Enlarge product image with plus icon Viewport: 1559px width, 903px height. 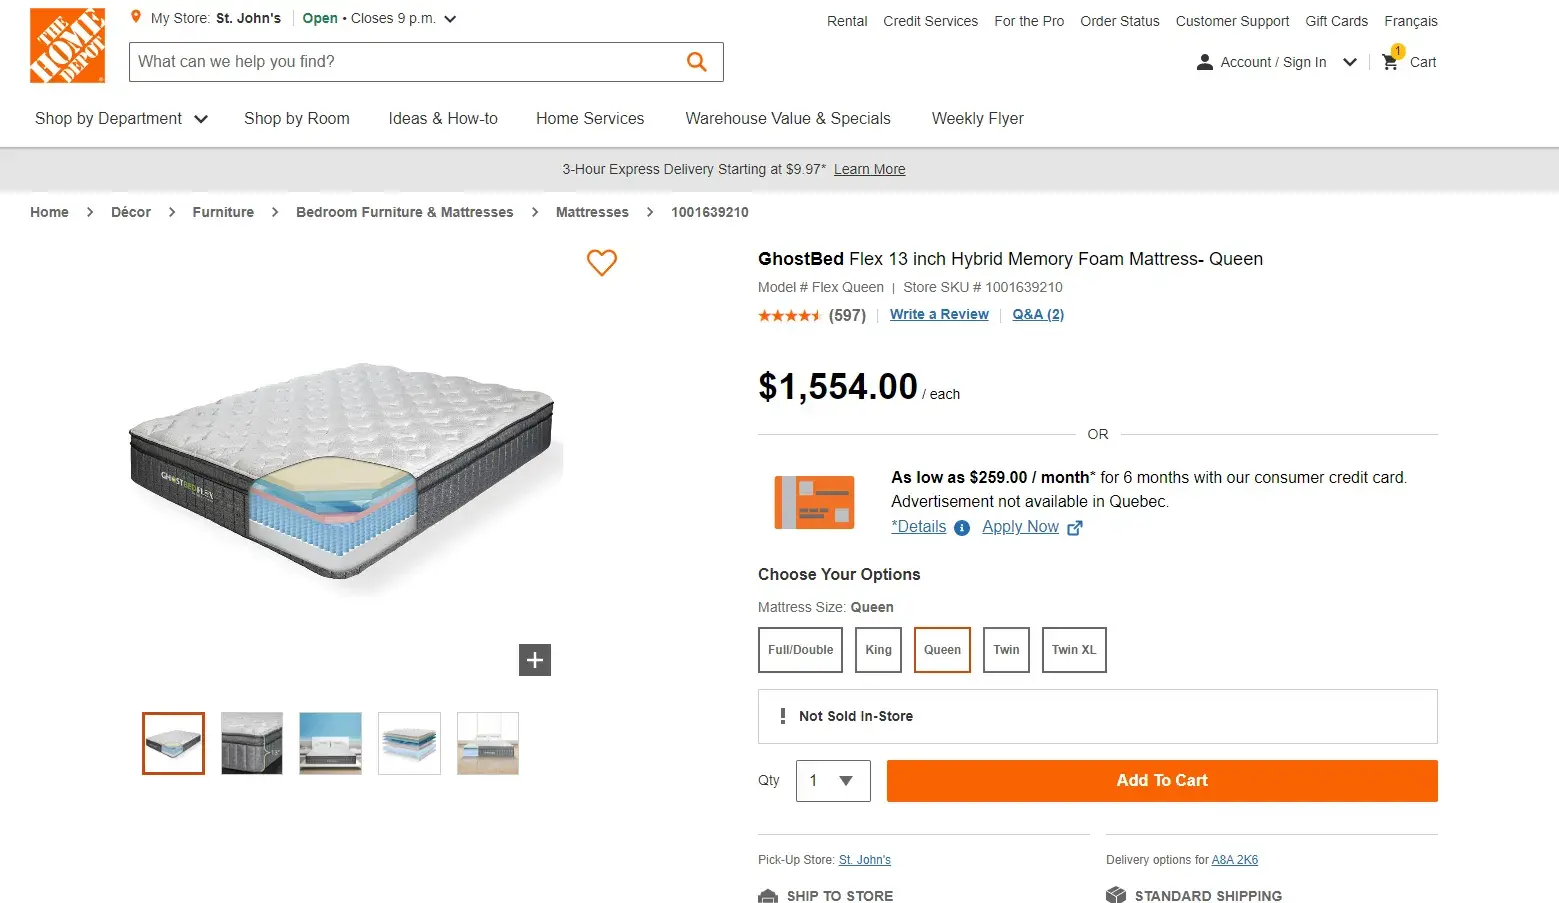535,660
